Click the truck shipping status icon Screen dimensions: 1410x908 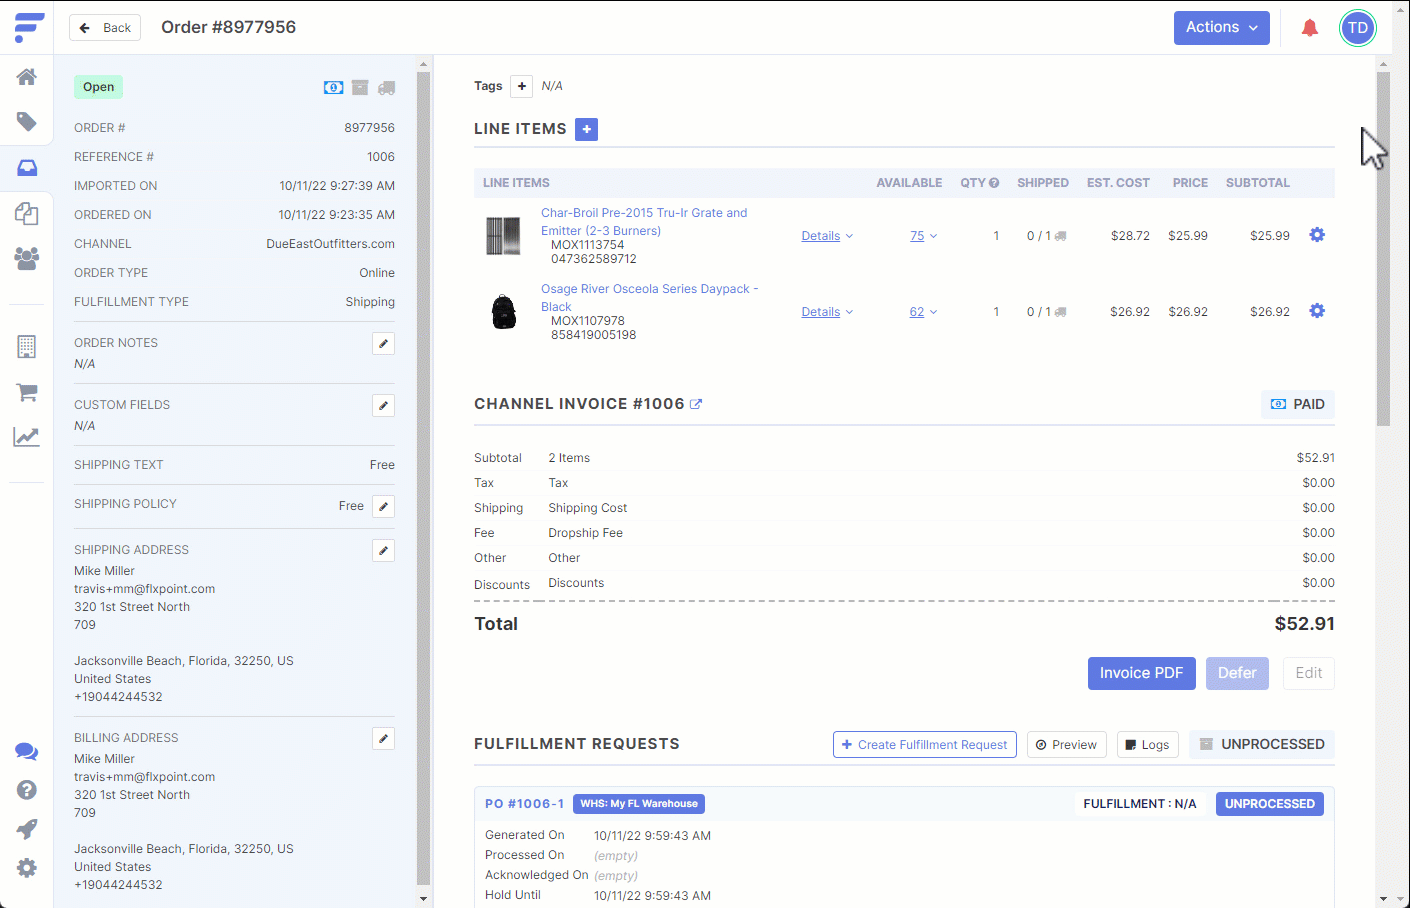[387, 88]
